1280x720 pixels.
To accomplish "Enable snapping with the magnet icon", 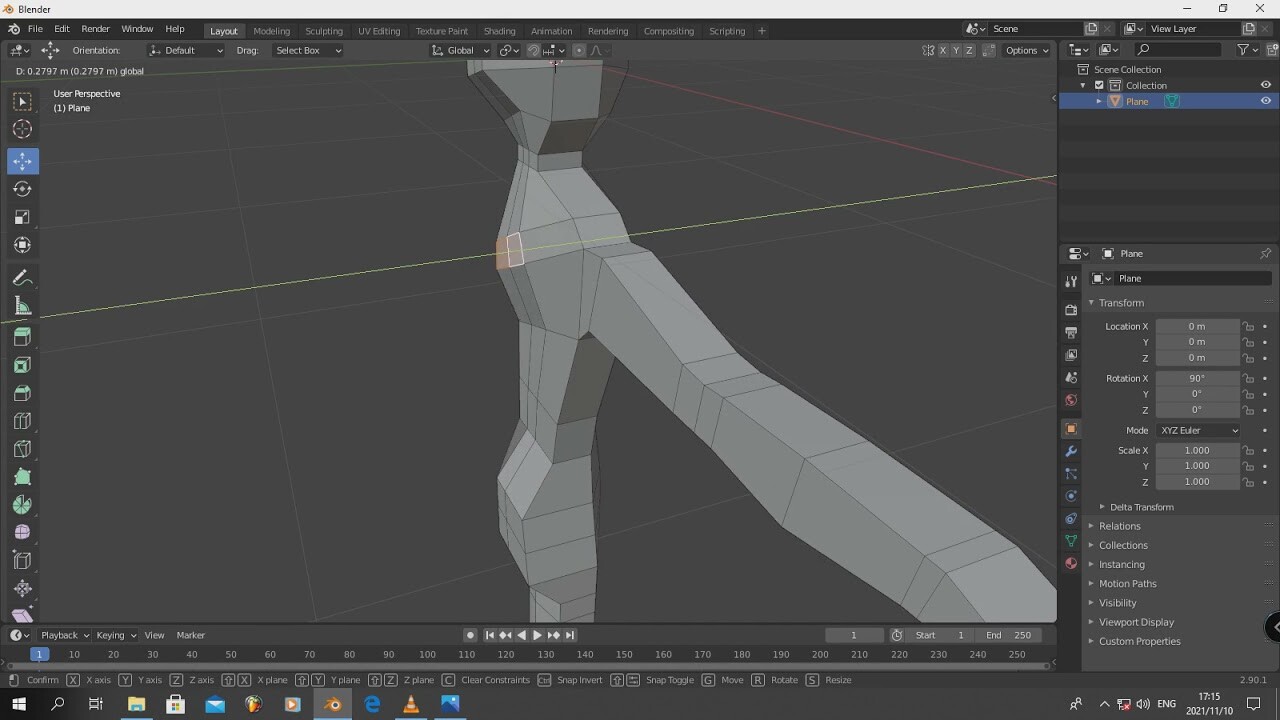I will pyautogui.click(x=534, y=50).
